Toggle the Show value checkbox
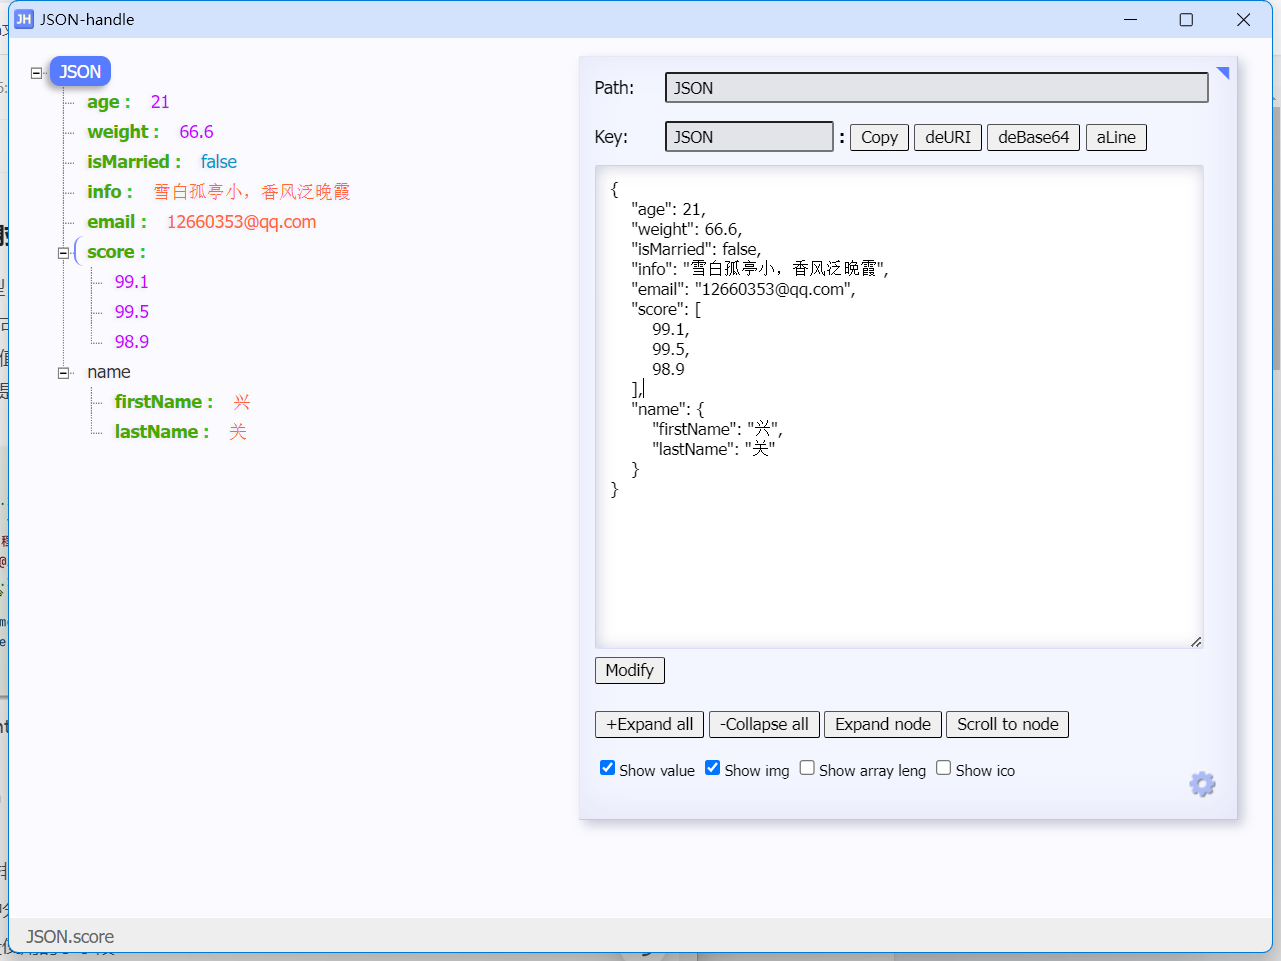The height and width of the screenshot is (961, 1281). pyautogui.click(x=607, y=768)
